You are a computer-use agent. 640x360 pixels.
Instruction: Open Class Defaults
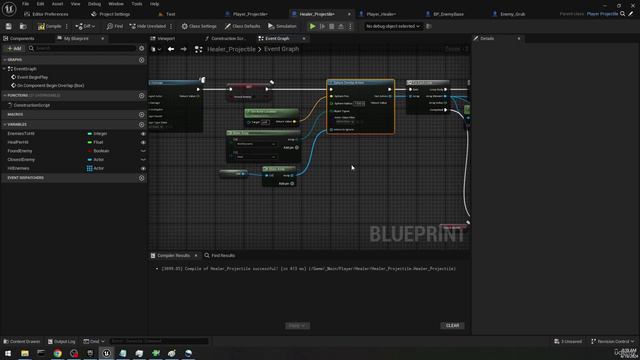coord(242,26)
